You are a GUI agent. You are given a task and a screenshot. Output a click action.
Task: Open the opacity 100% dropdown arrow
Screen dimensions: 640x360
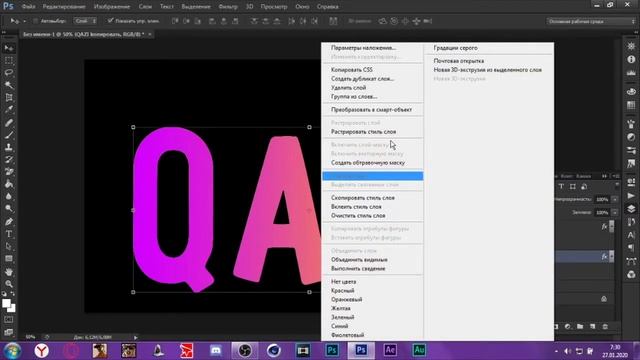coord(615,199)
